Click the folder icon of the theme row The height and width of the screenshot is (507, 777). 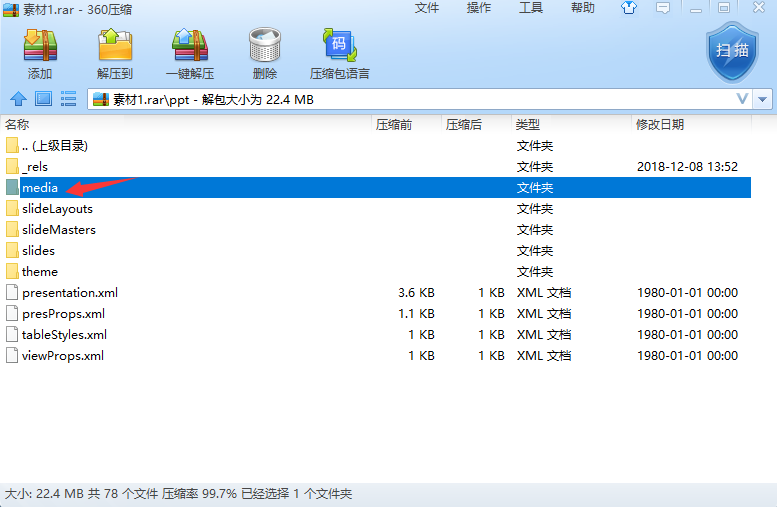(x=12, y=272)
